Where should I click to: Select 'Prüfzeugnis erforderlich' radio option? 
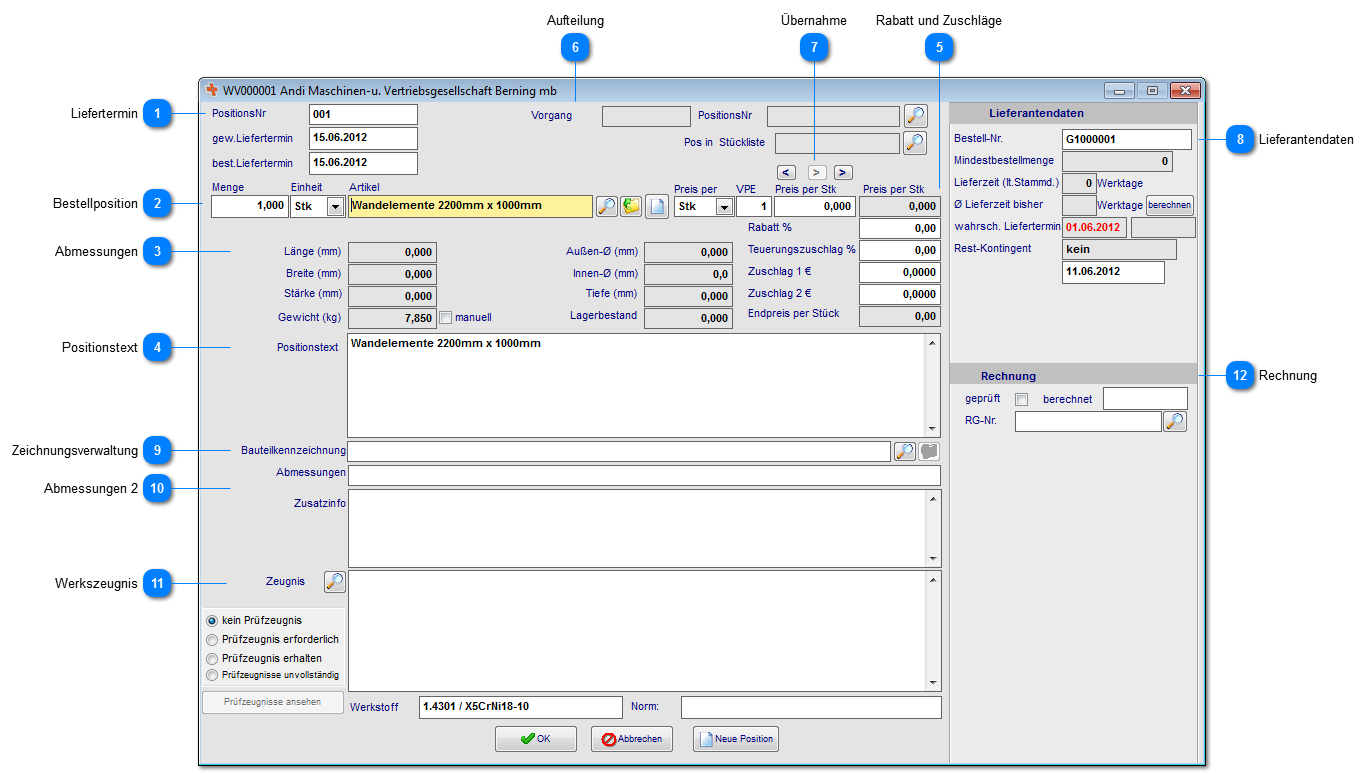click(x=212, y=640)
